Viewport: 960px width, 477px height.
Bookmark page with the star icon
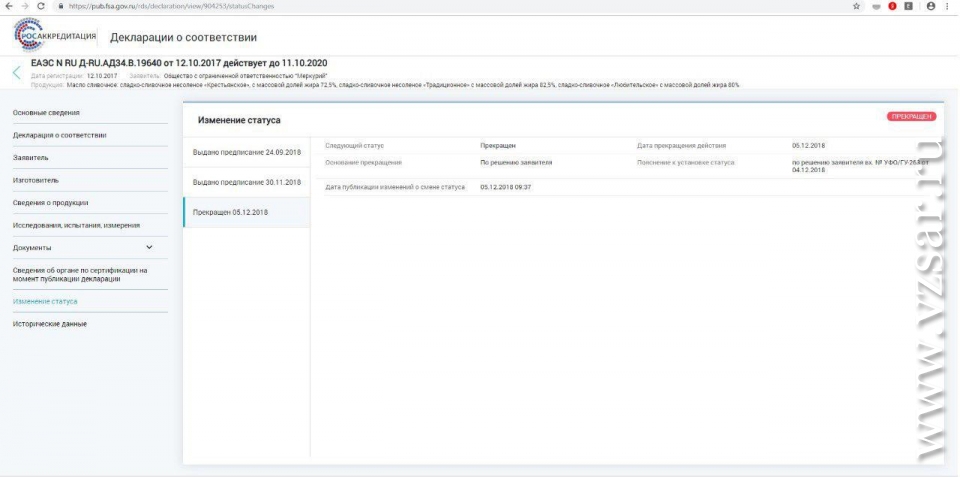pos(857,6)
